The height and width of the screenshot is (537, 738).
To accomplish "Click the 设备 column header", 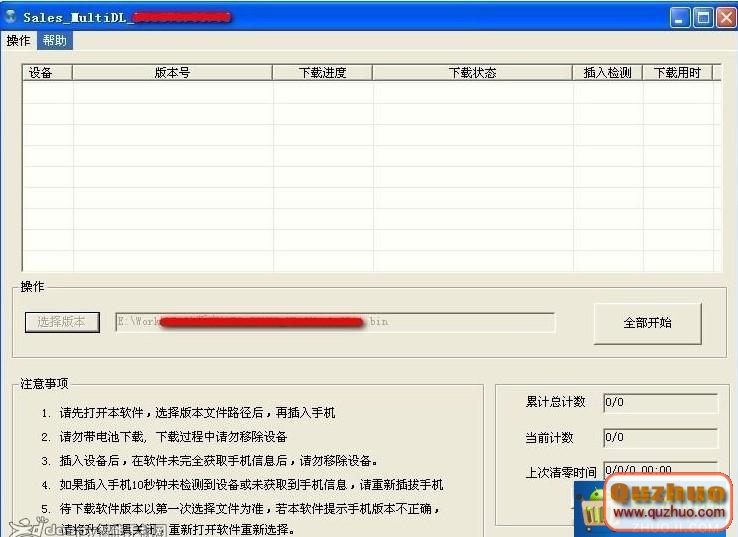I will click(47, 72).
